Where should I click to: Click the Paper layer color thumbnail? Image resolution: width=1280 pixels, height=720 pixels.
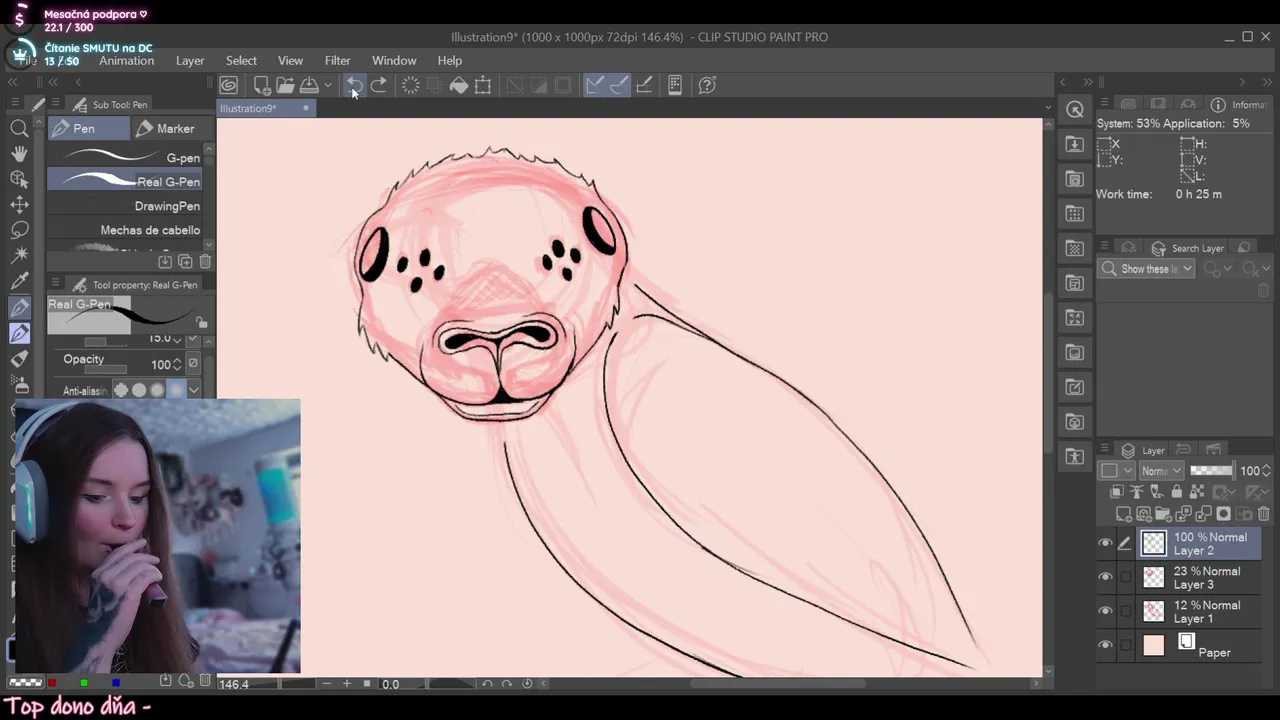[x=1154, y=645]
